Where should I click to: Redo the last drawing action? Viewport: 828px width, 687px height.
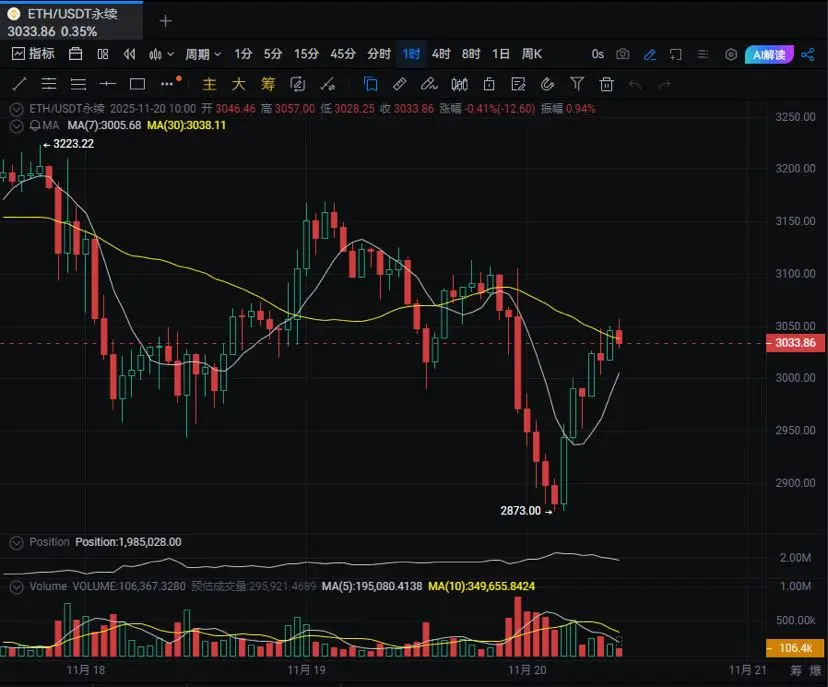664,84
